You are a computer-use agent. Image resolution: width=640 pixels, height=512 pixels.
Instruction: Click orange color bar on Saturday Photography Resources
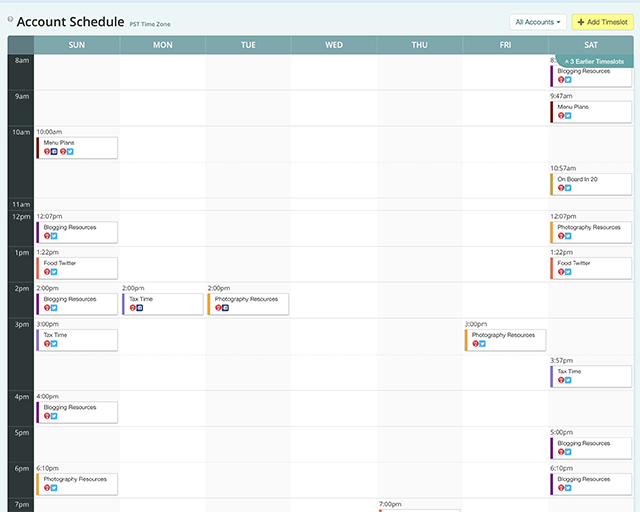552,232
